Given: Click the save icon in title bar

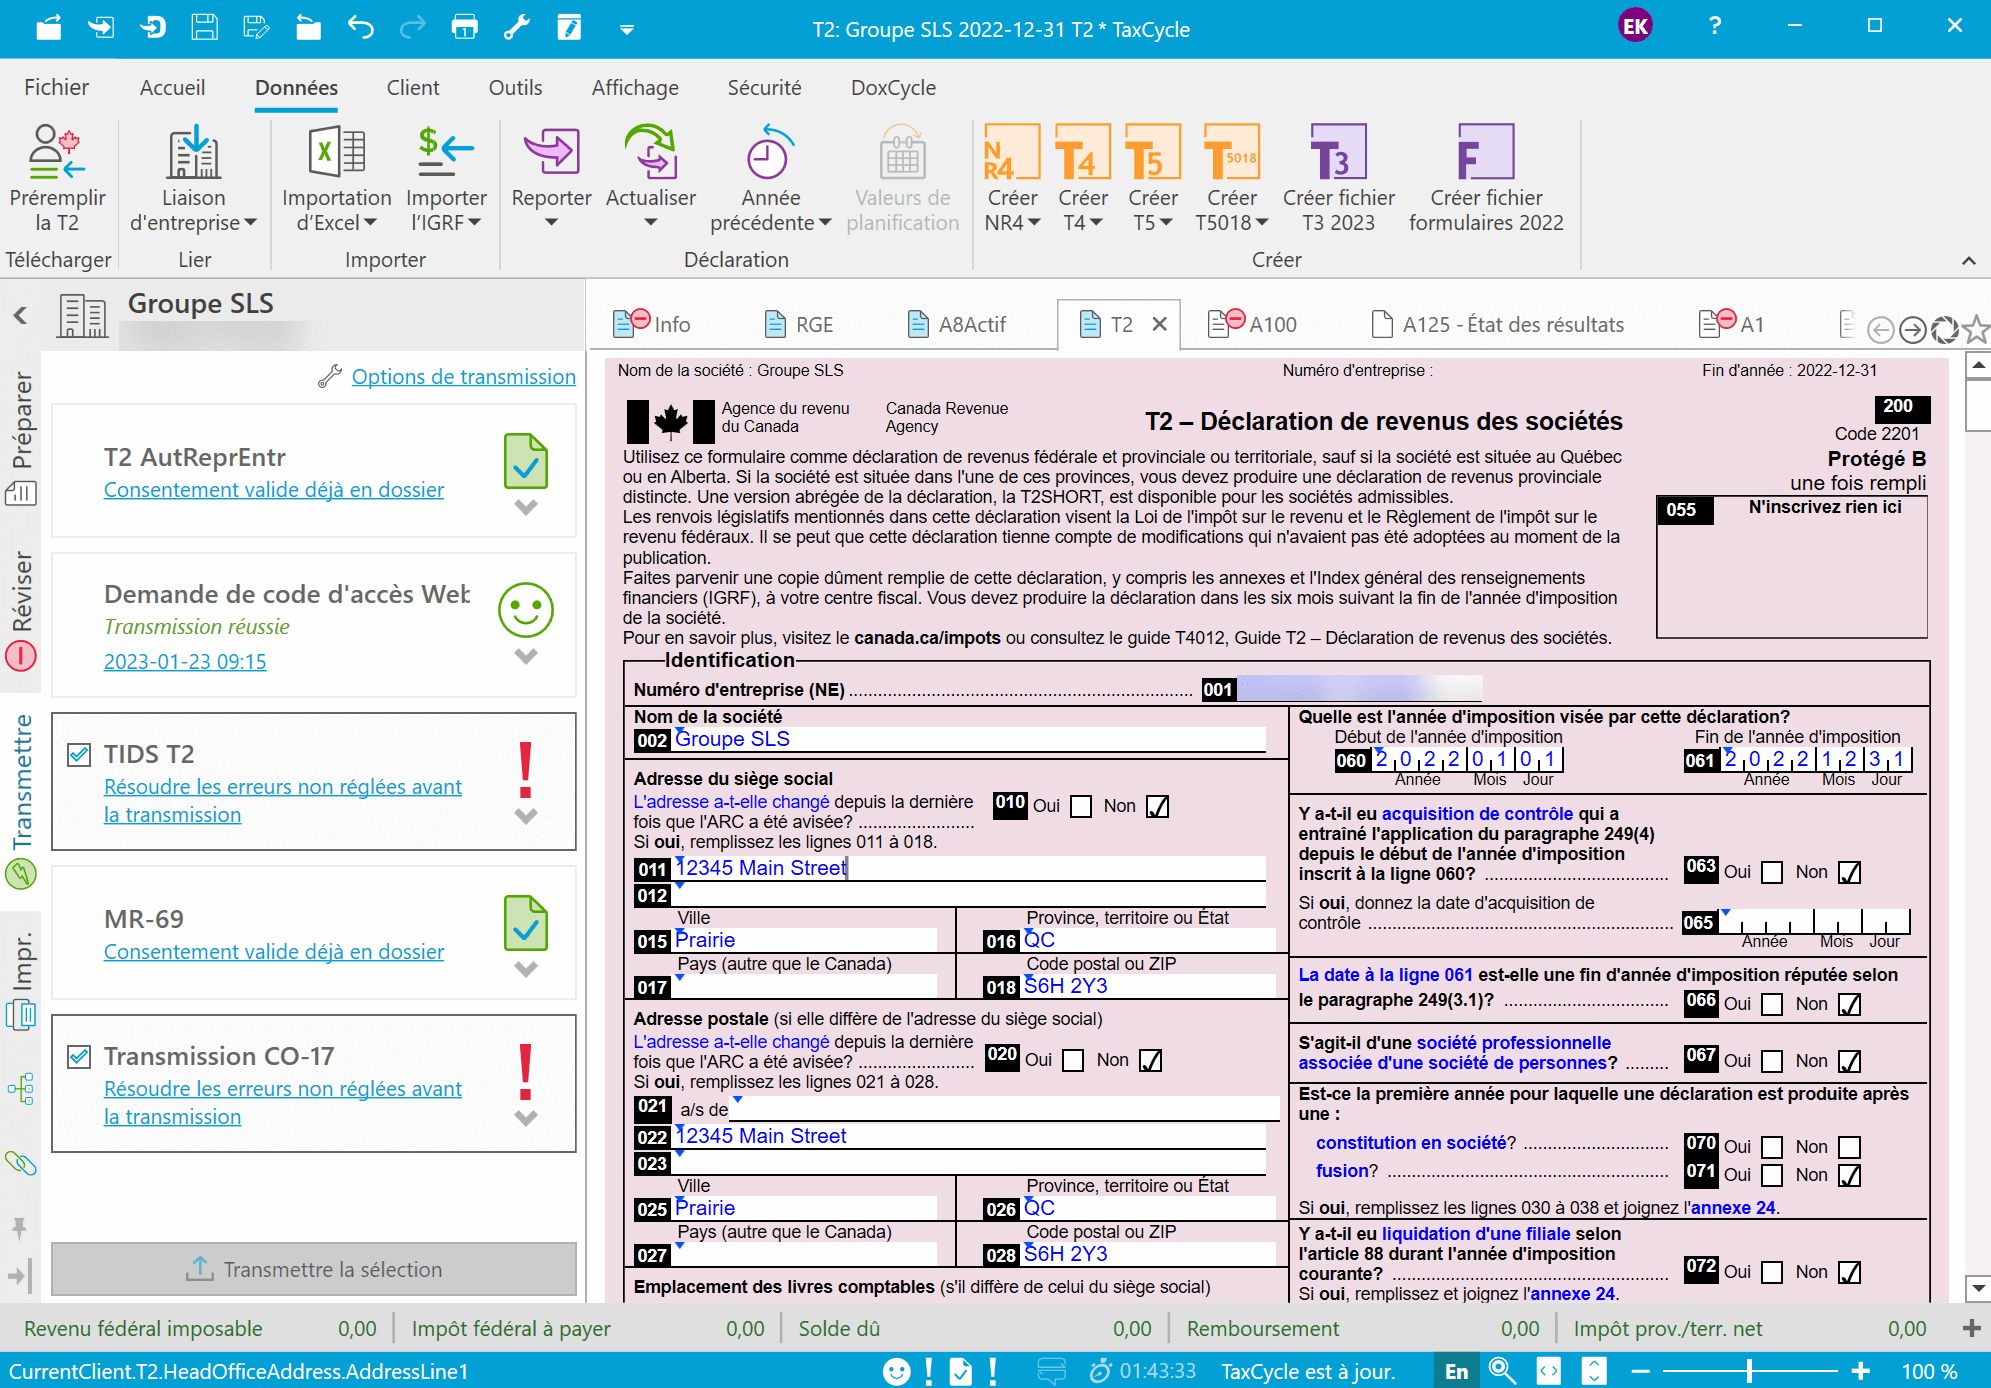Looking at the screenshot, I should click(x=205, y=27).
